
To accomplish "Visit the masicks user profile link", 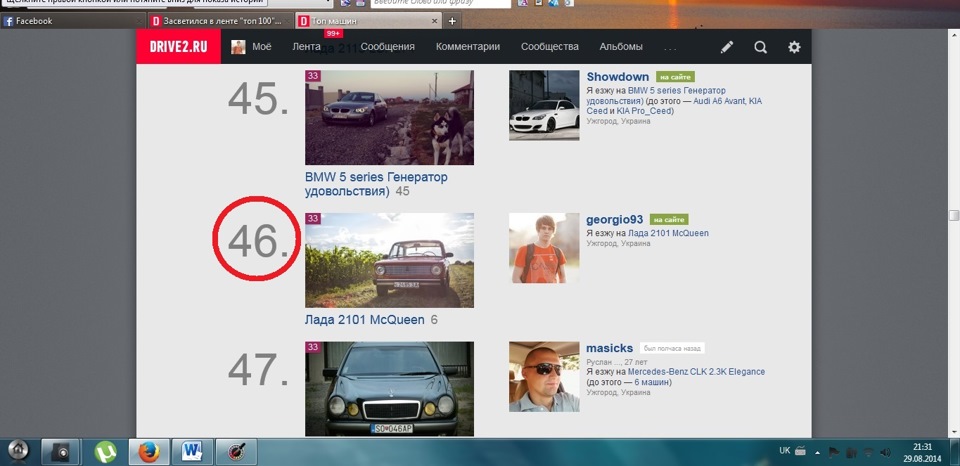I will click(x=610, y=348).
